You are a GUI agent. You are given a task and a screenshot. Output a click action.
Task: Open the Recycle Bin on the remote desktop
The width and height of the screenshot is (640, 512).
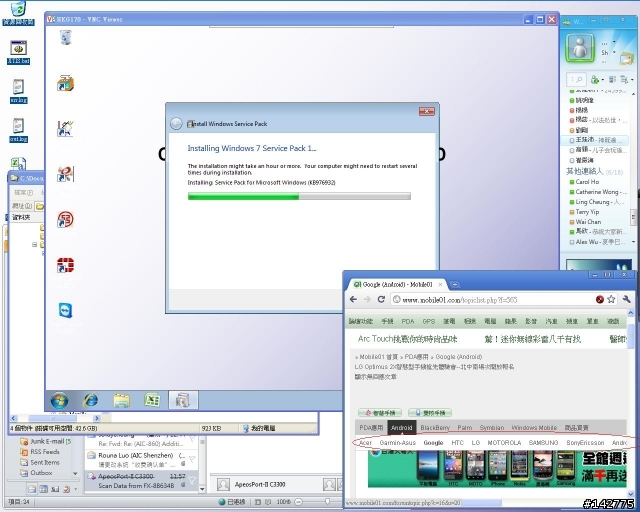tap(65, 38)
